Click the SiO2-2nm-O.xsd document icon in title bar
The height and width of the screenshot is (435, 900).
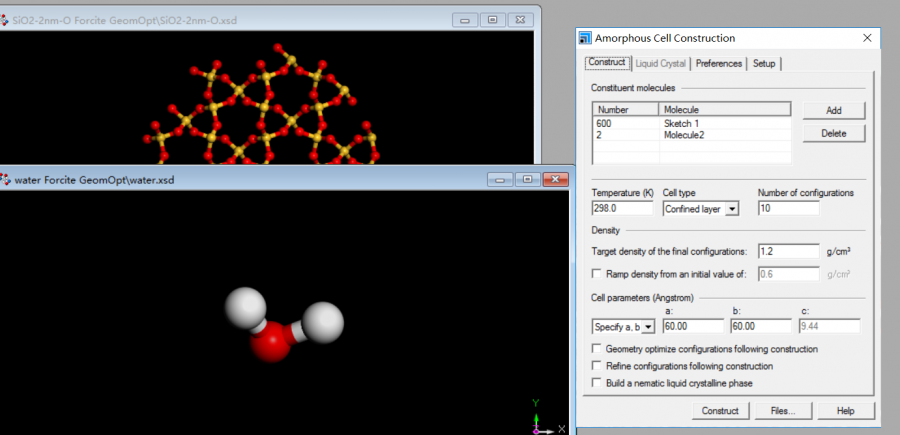coord(4,21)
